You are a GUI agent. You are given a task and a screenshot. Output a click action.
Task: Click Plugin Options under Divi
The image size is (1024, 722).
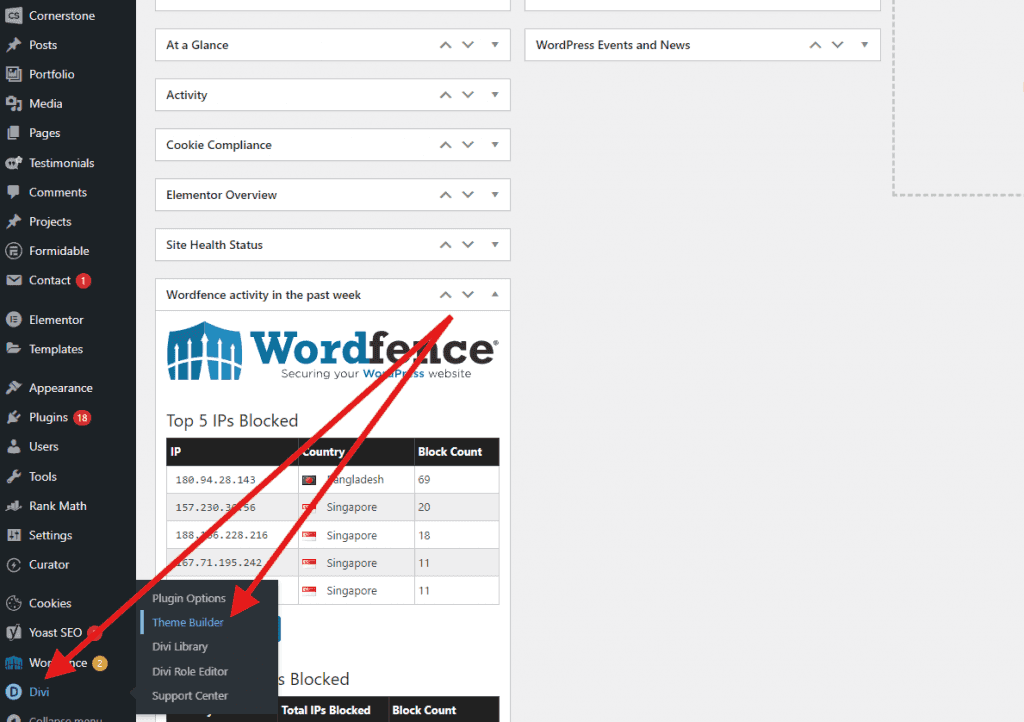188,597
